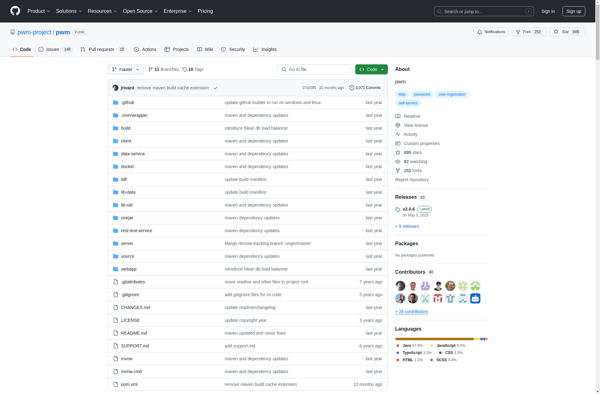The height and width of the screenshot is (394, 600).
Task: Open the Pull requests tab
Action: [x=103, y=49]
